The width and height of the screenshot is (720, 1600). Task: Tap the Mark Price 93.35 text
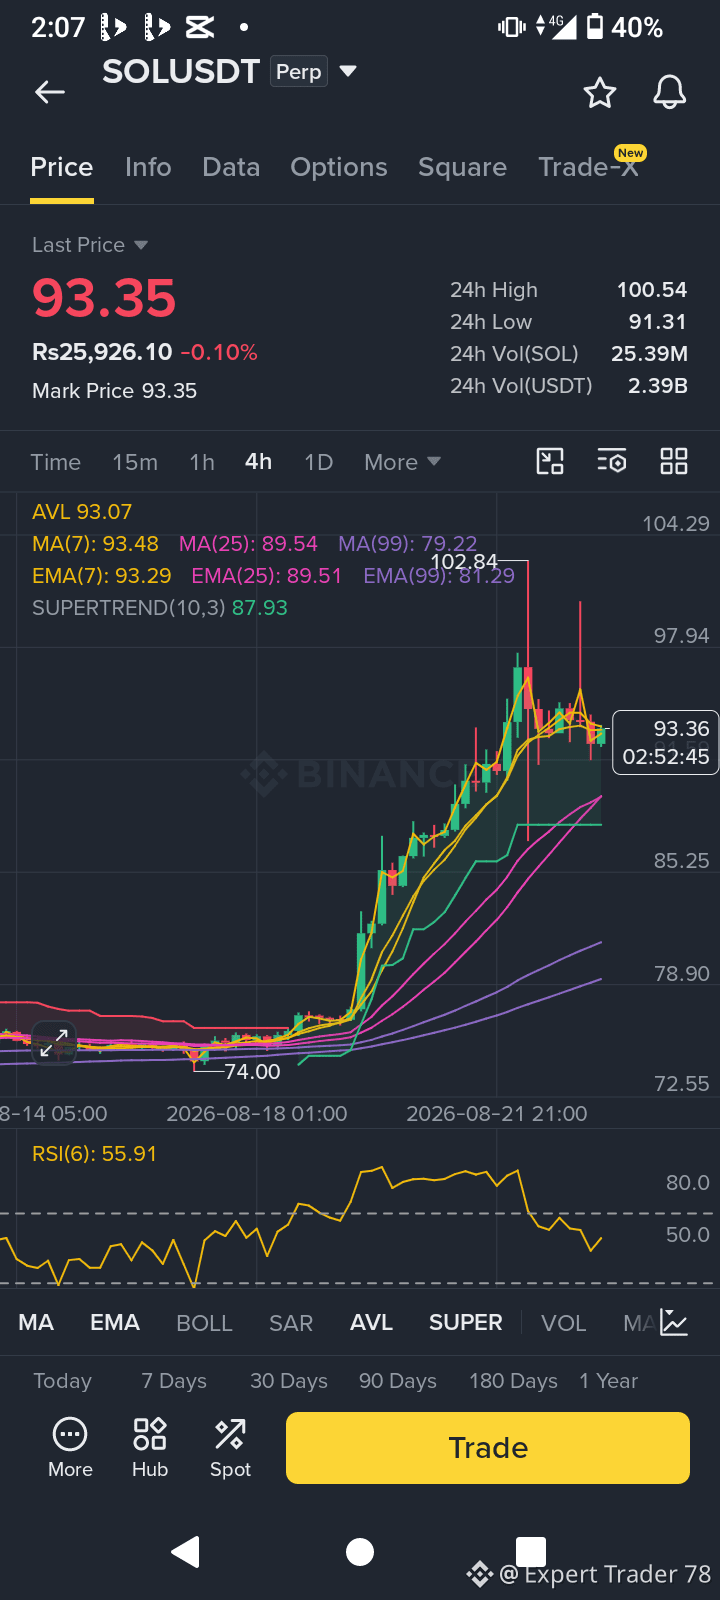pos(115,391)
